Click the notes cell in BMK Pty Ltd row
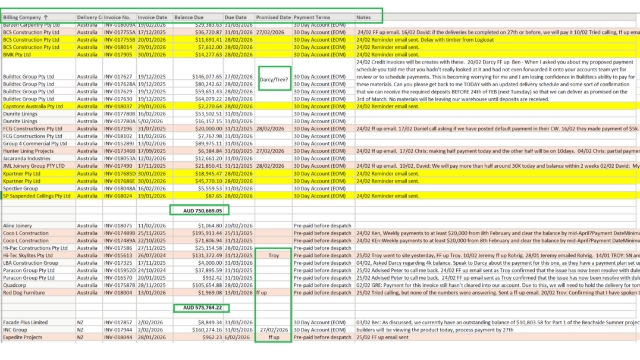 coord(497,54)
